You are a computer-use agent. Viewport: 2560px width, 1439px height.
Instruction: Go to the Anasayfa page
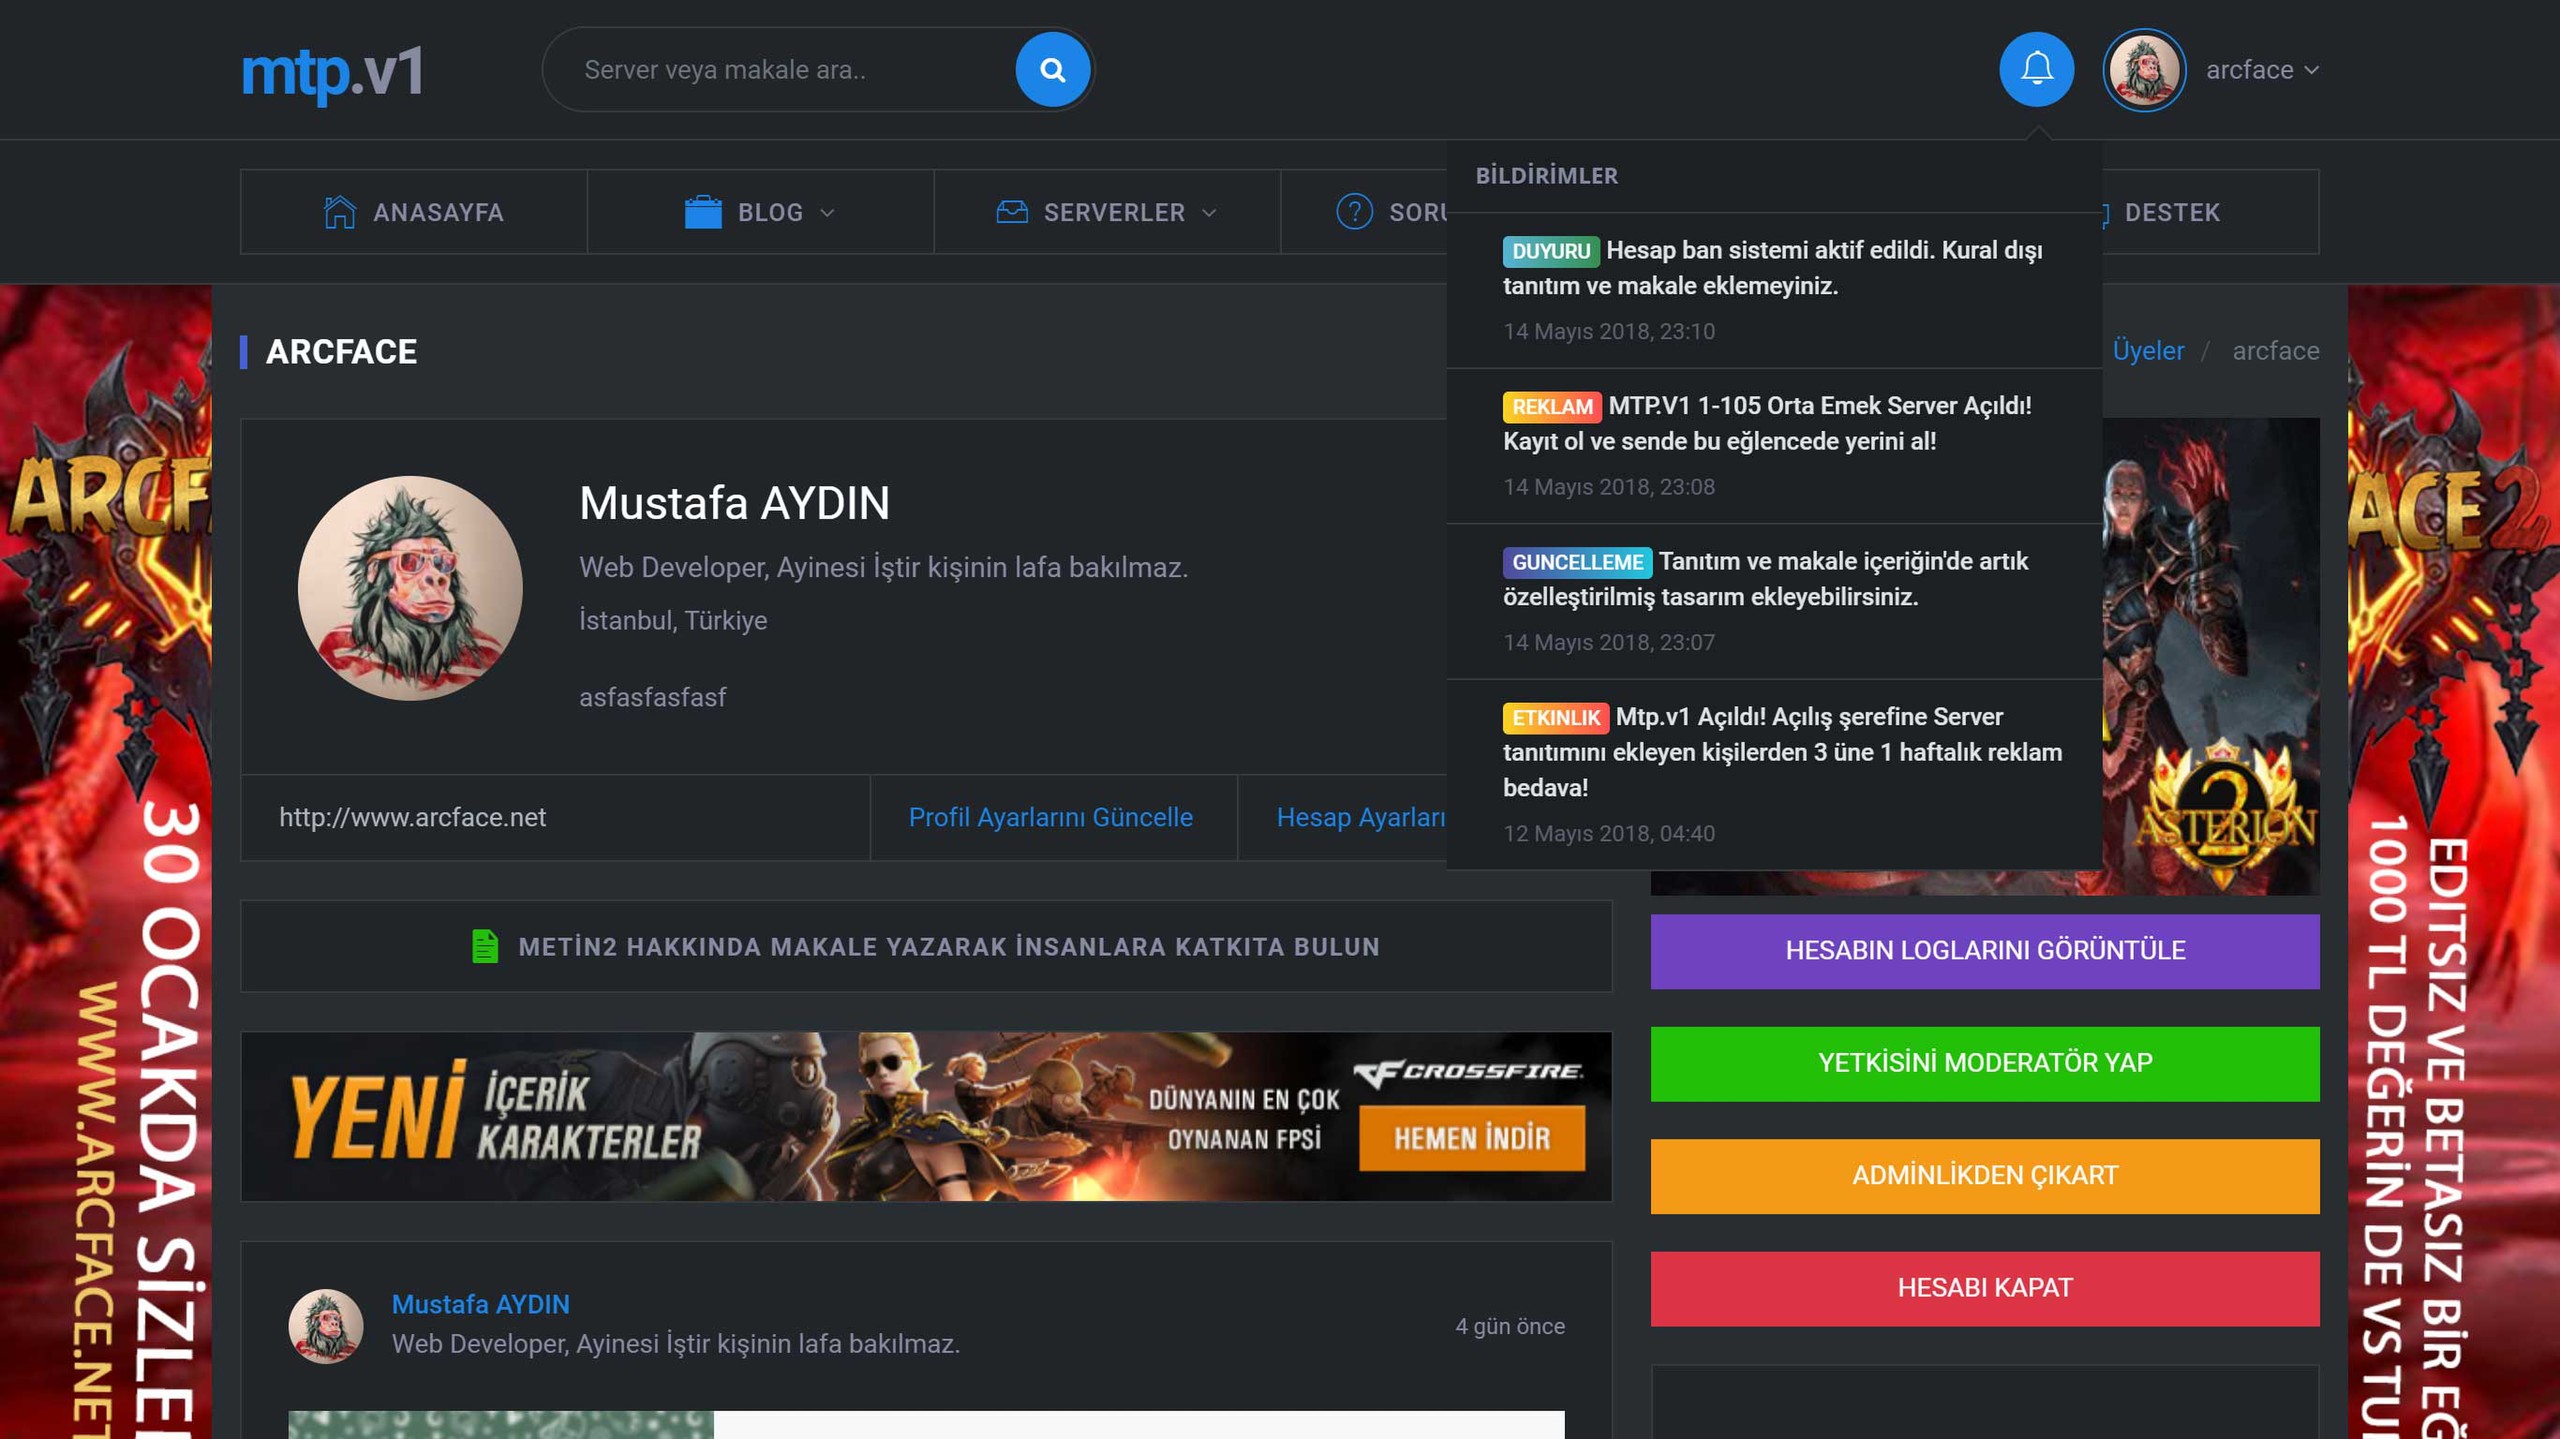pos(414,212)
